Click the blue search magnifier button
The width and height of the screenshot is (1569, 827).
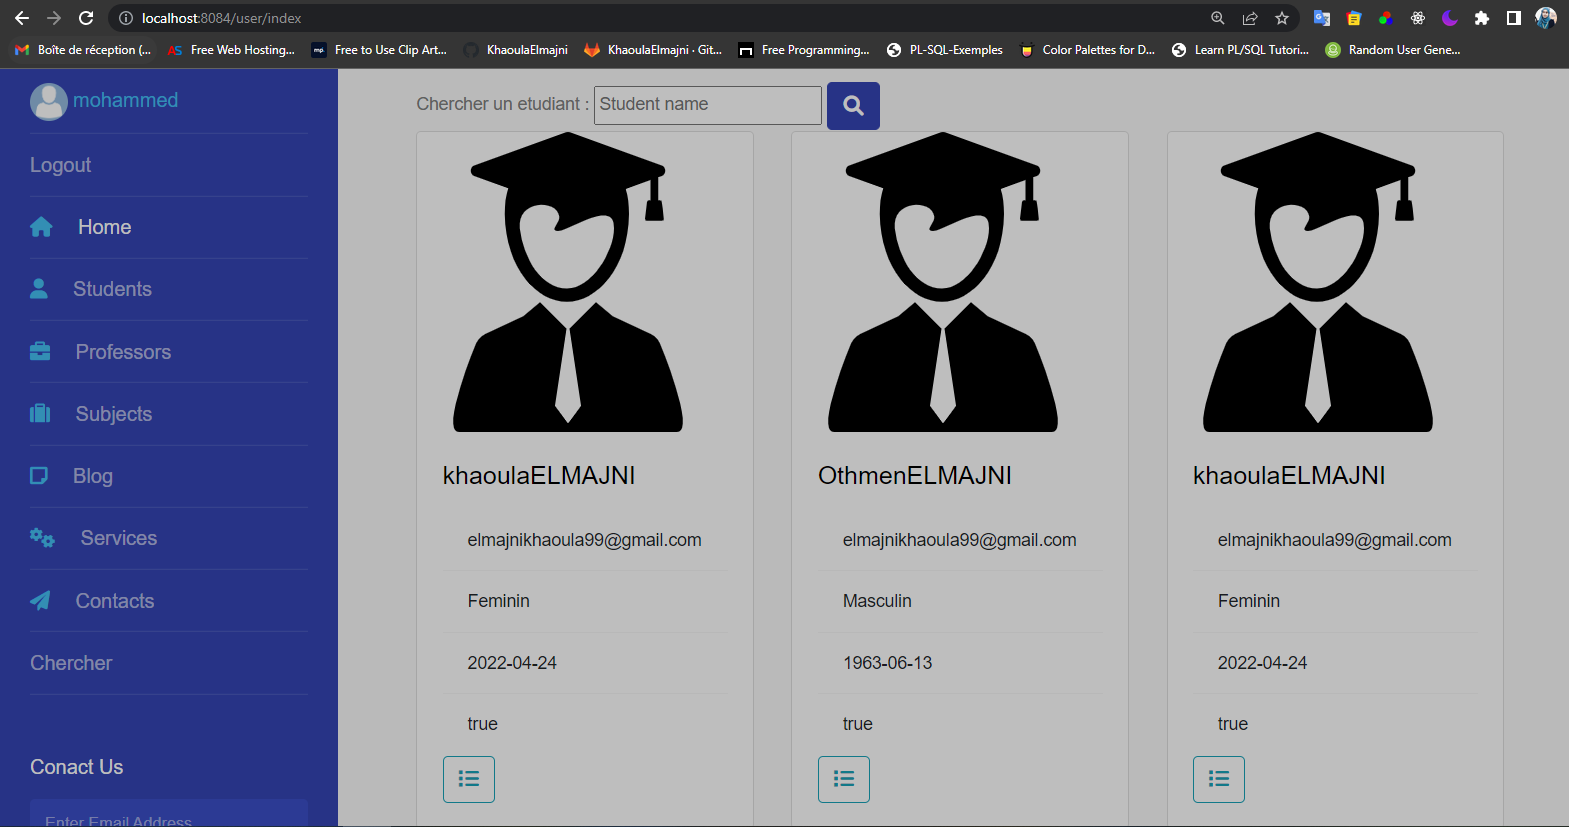pos(853,105)
